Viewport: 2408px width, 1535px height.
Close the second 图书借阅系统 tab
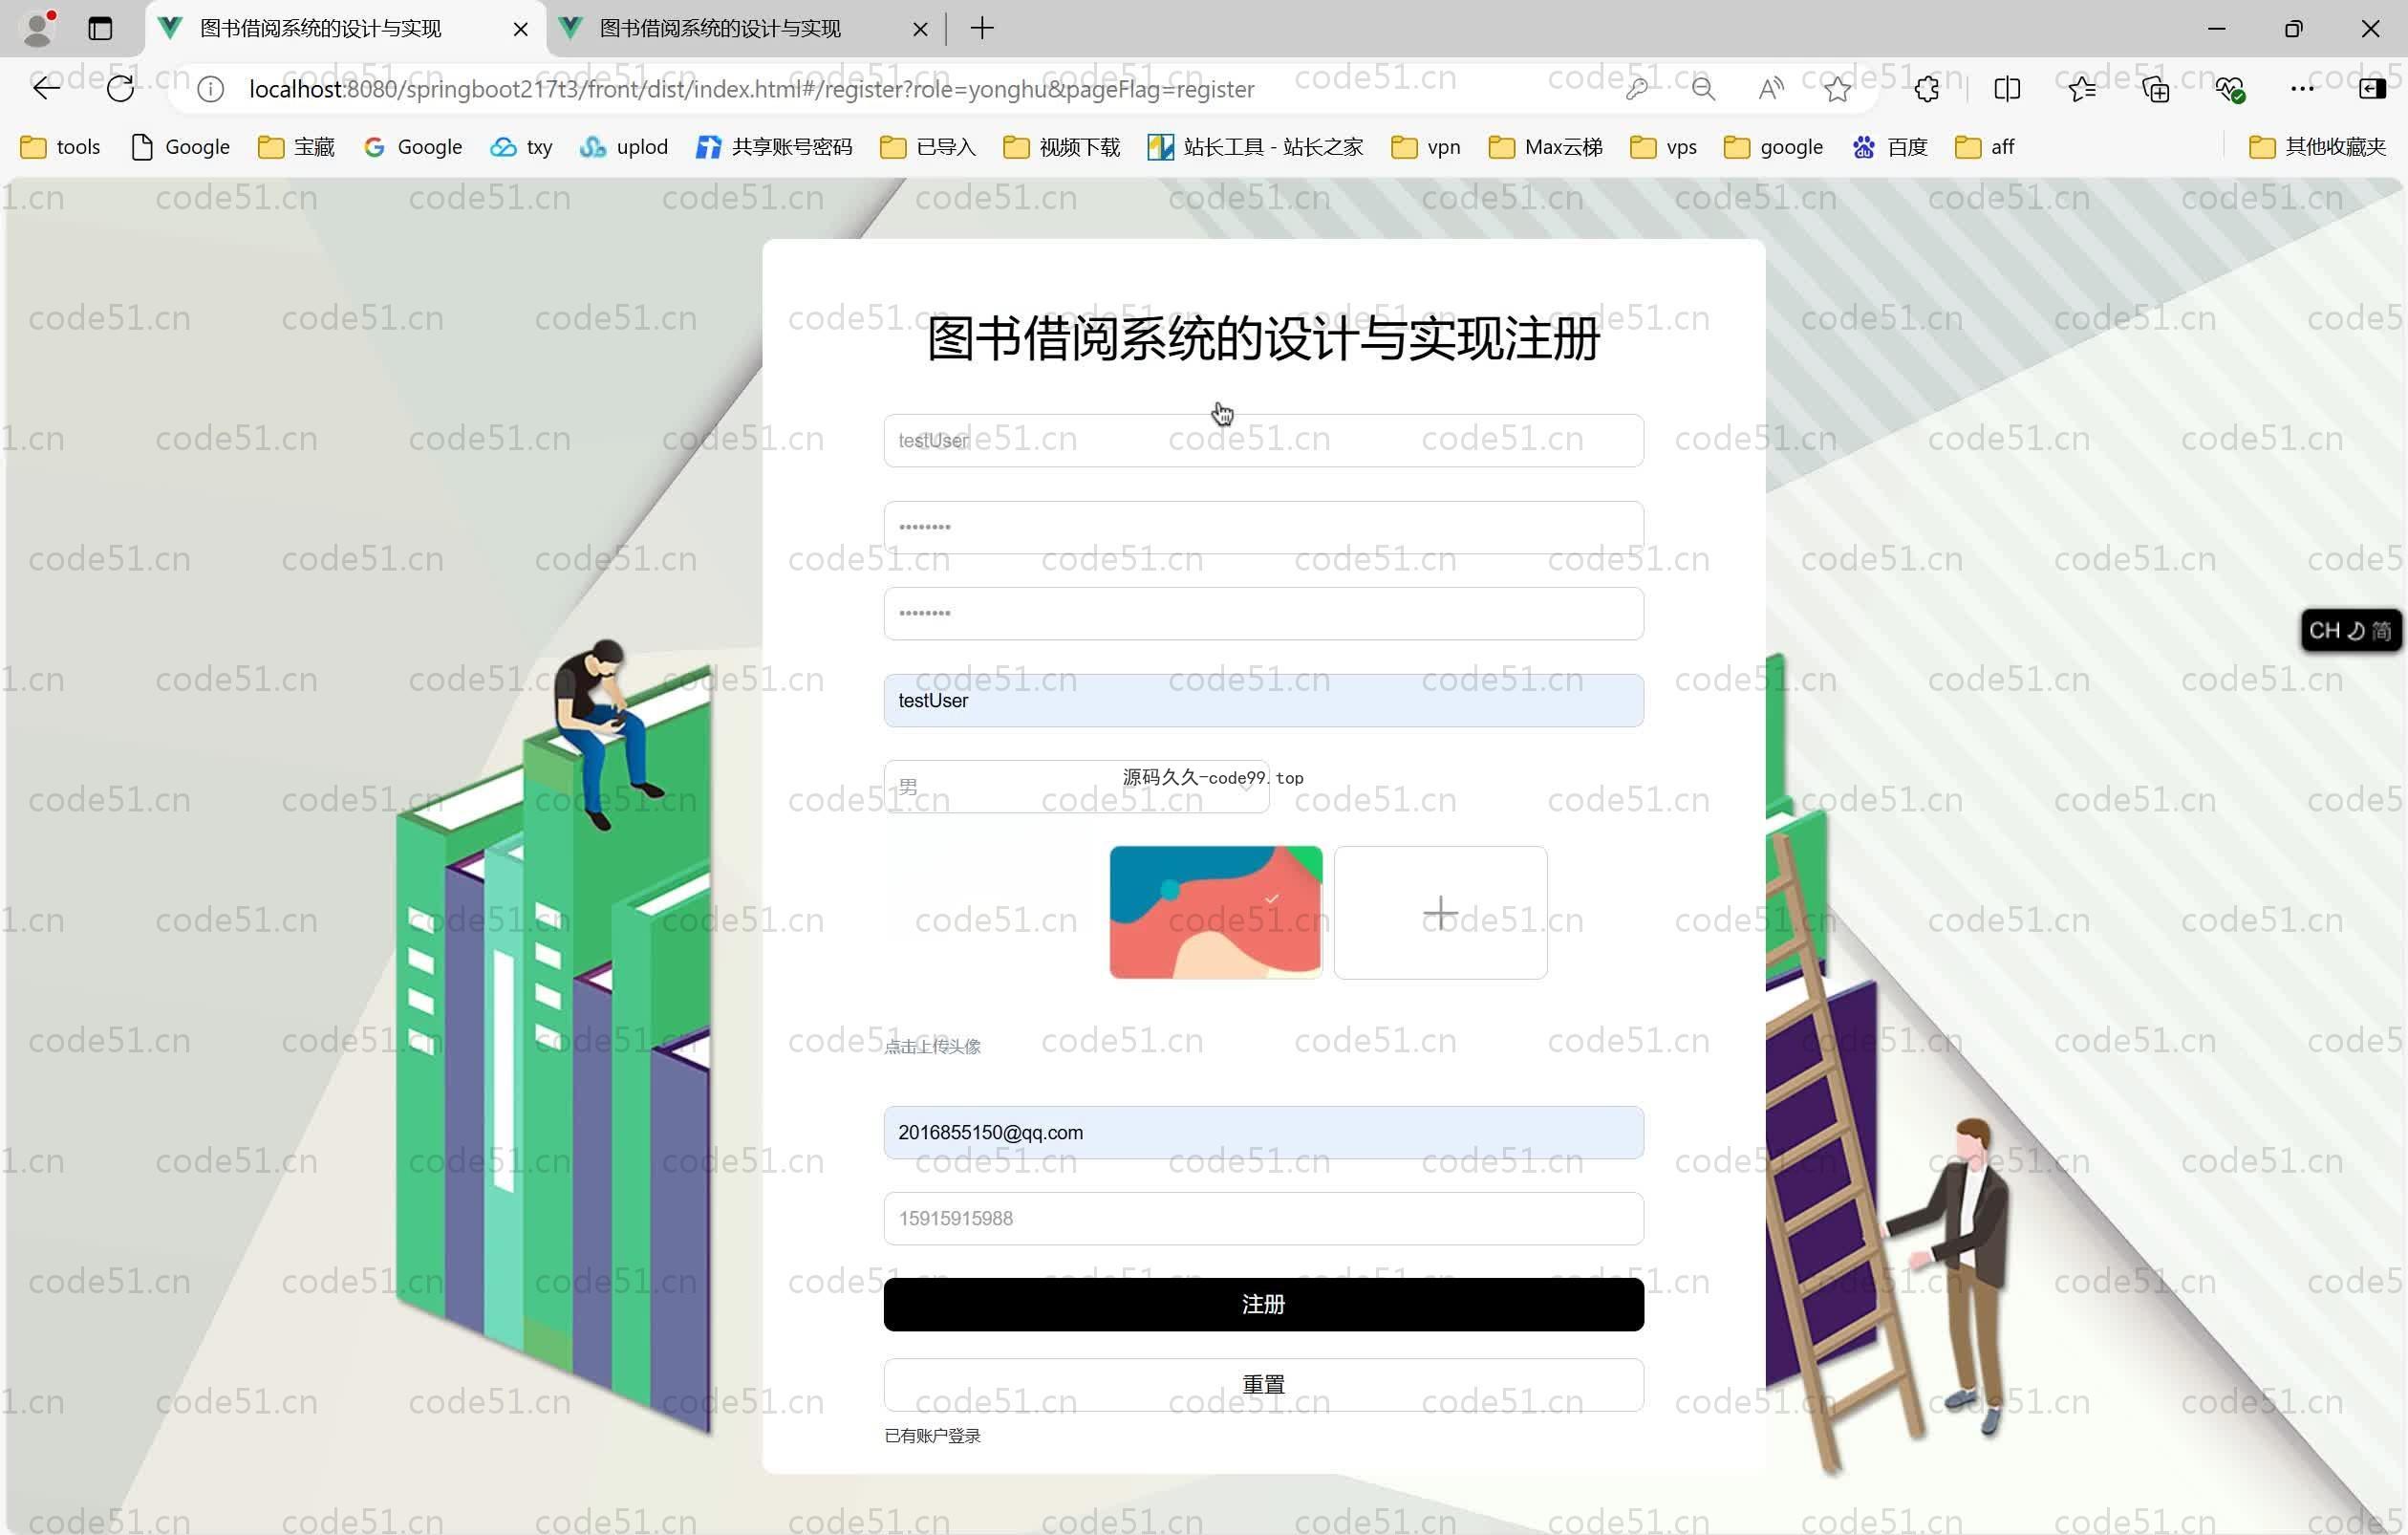[x=920, y=29]
